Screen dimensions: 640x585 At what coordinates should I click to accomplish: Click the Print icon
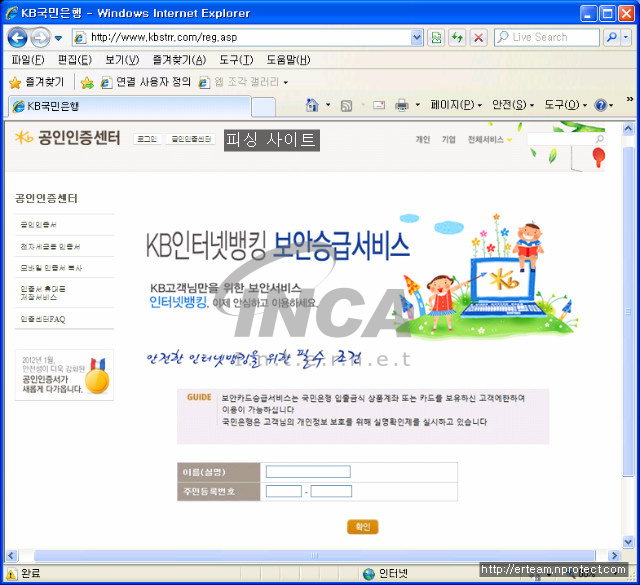402,105
